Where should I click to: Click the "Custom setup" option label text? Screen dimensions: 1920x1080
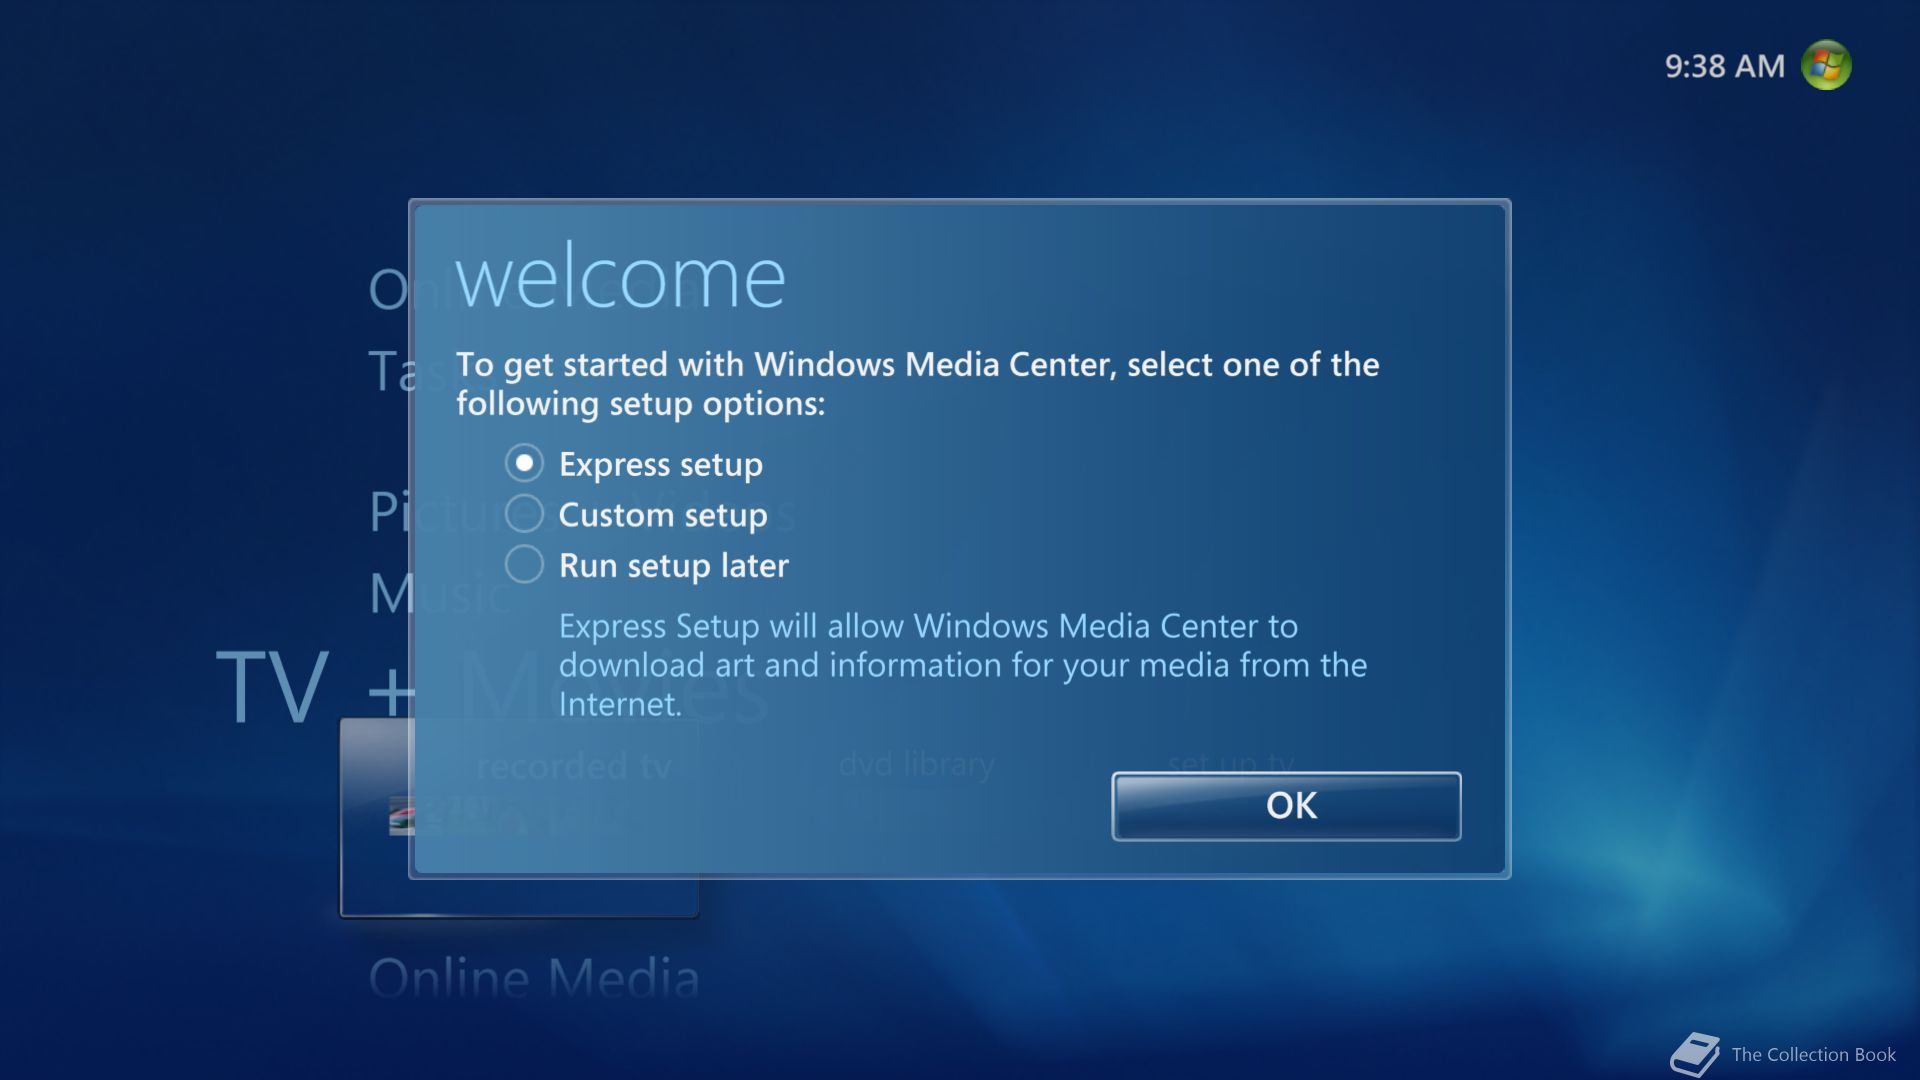click(662, 515)
